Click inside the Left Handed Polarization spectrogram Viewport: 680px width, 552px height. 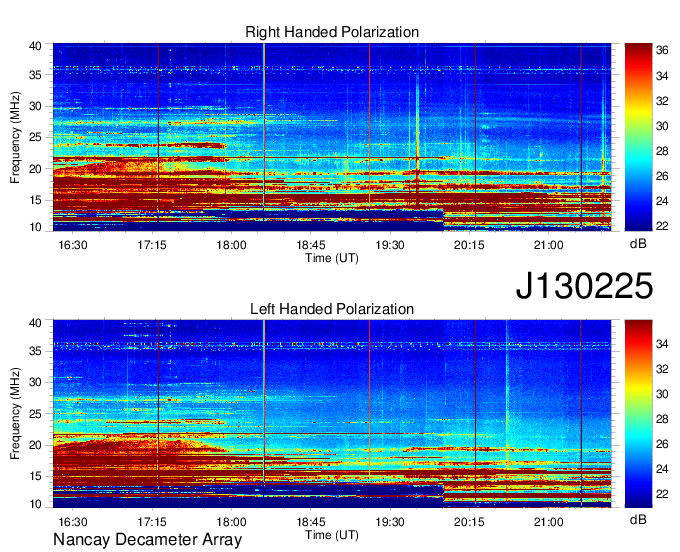tap(332, 414)
